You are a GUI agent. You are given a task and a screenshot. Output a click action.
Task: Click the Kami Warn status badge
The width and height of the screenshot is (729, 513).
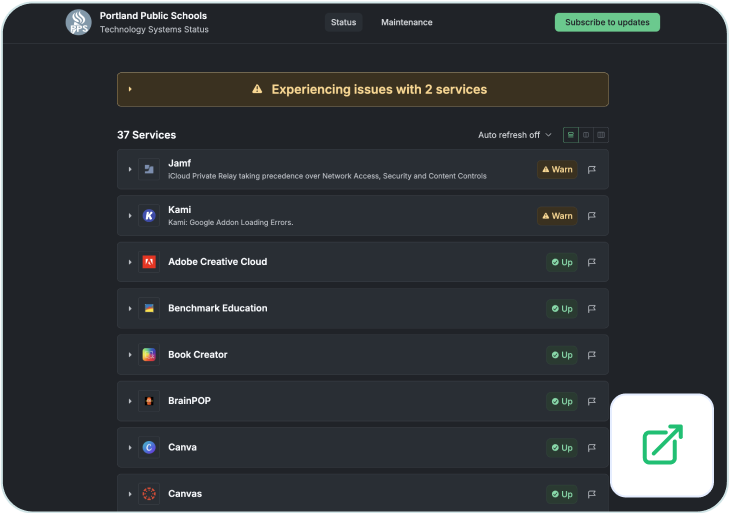click(x=557, y=215)
